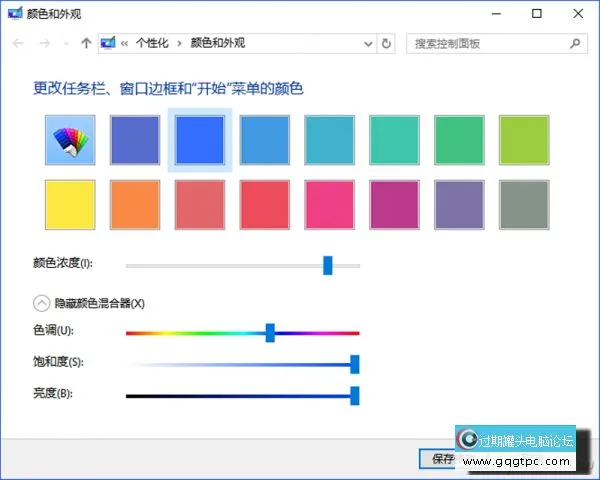This screenshot has height=480, width=600.
Task: Select the emerald green color swatch
Action: tap(459, 140)
